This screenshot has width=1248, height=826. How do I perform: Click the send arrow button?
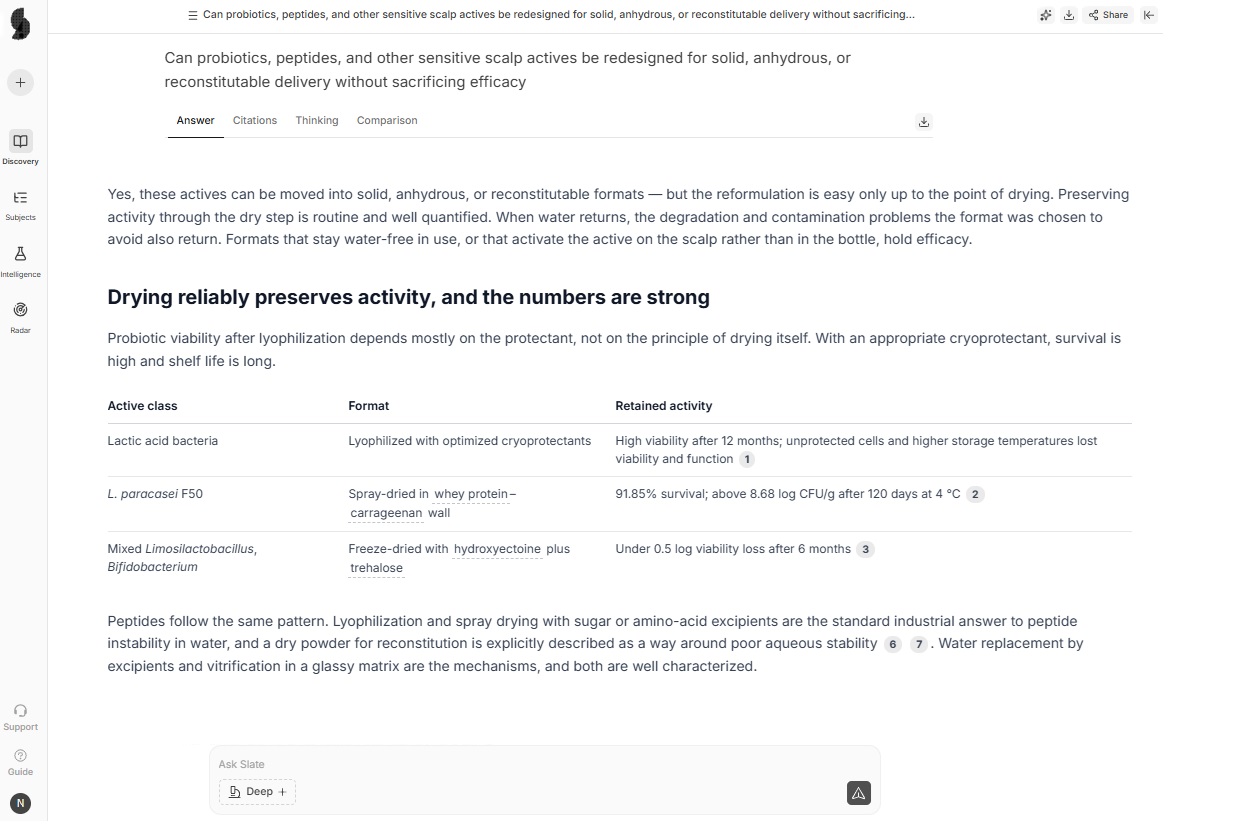(858, 793)
